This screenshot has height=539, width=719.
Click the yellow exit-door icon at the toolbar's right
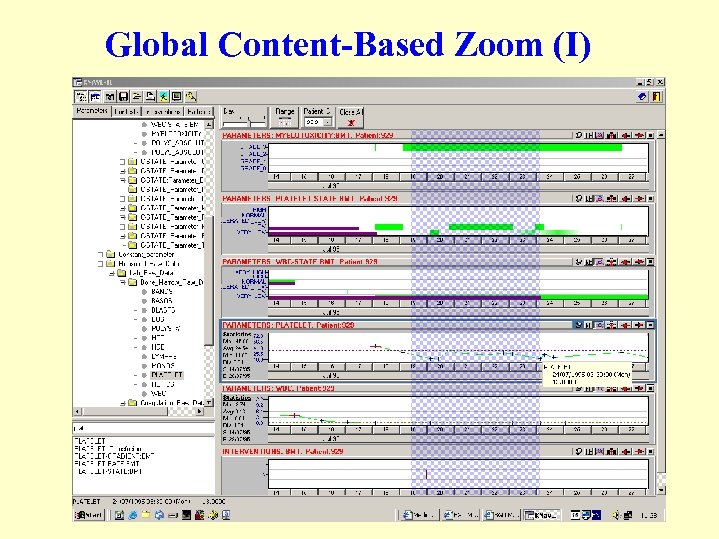point(656,97)
